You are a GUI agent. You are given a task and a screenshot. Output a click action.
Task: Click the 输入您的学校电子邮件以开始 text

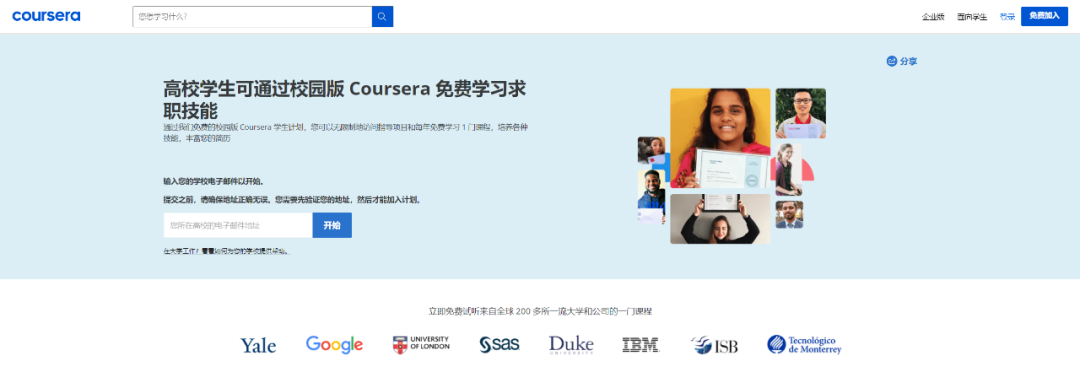coord(214,182)
